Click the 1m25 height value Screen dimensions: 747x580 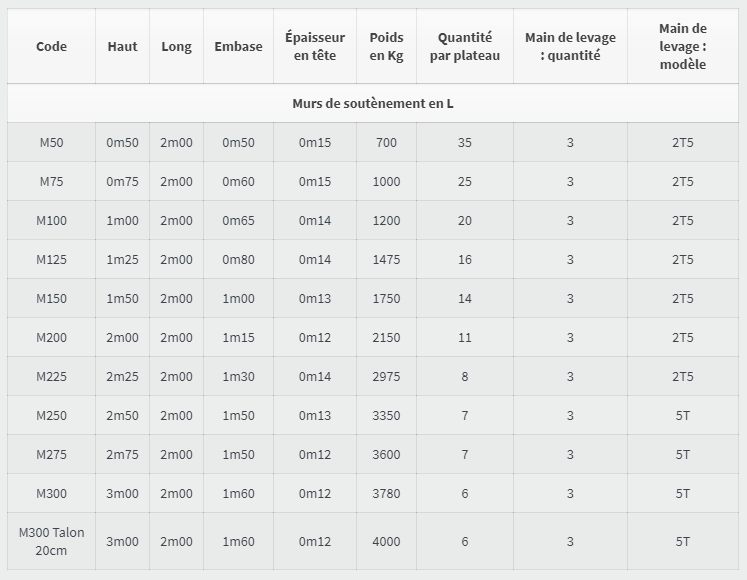(x=122, y=260)
